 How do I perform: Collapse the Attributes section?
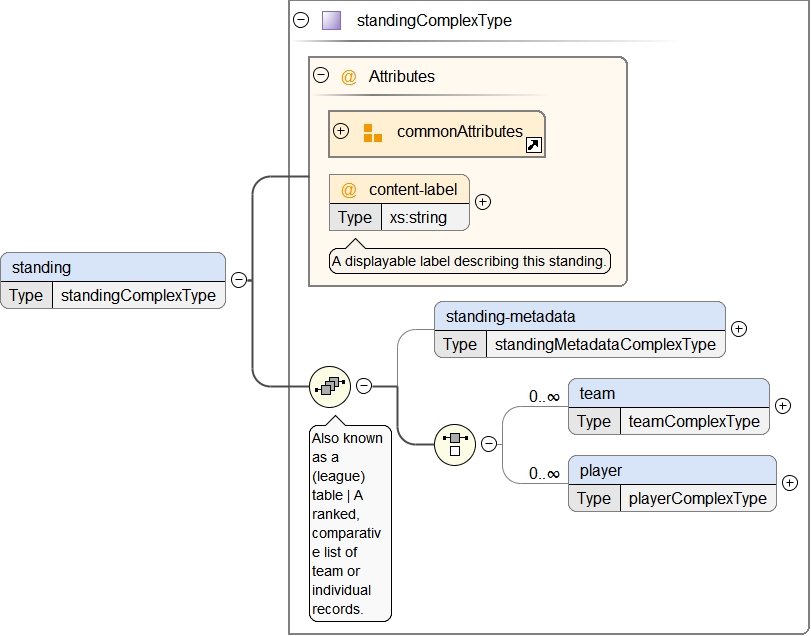[321, 75]
